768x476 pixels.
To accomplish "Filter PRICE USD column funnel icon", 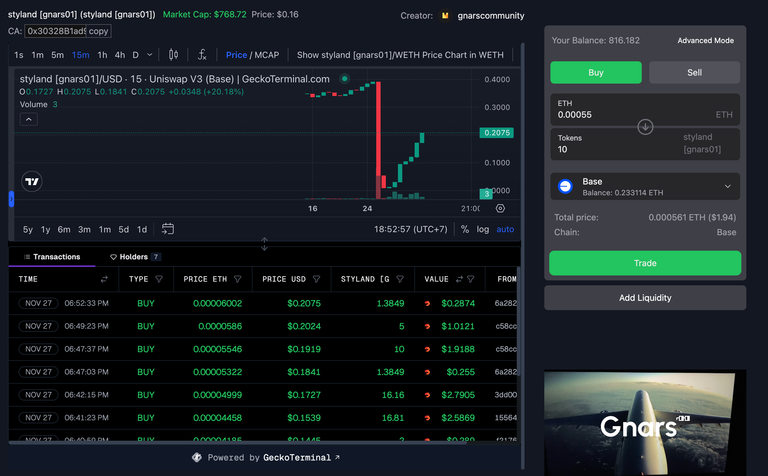I will click(x=316, y=279).
